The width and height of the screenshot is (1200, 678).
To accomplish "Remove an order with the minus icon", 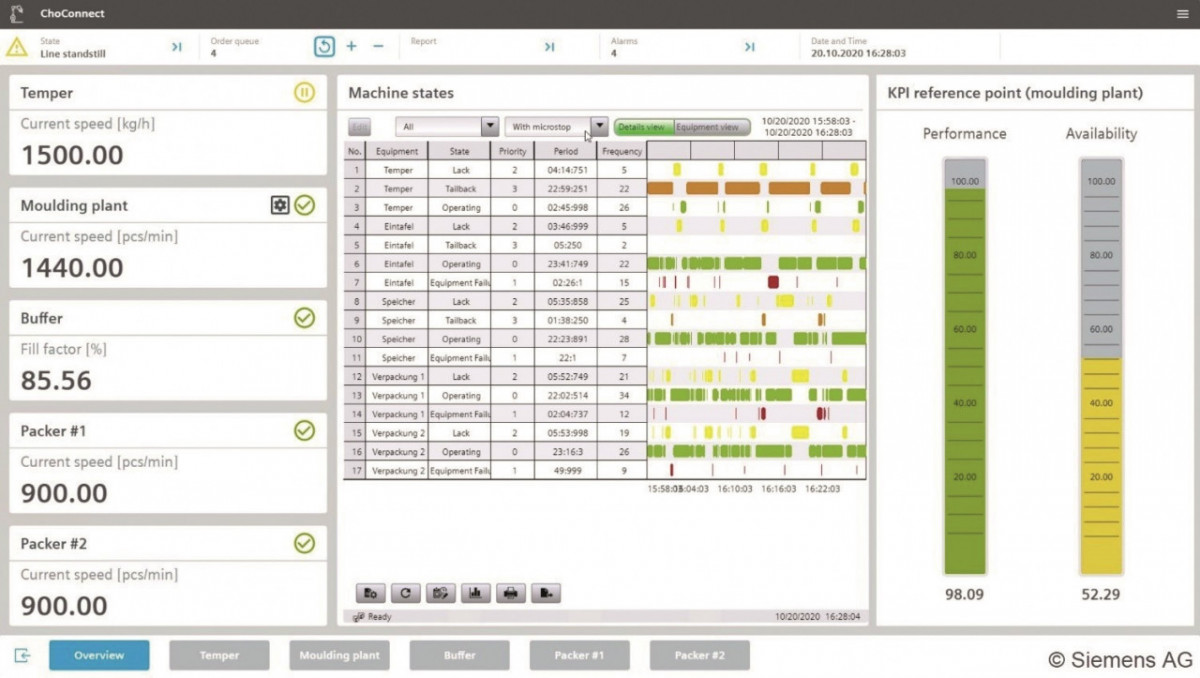I will click(x=378, y=47).
